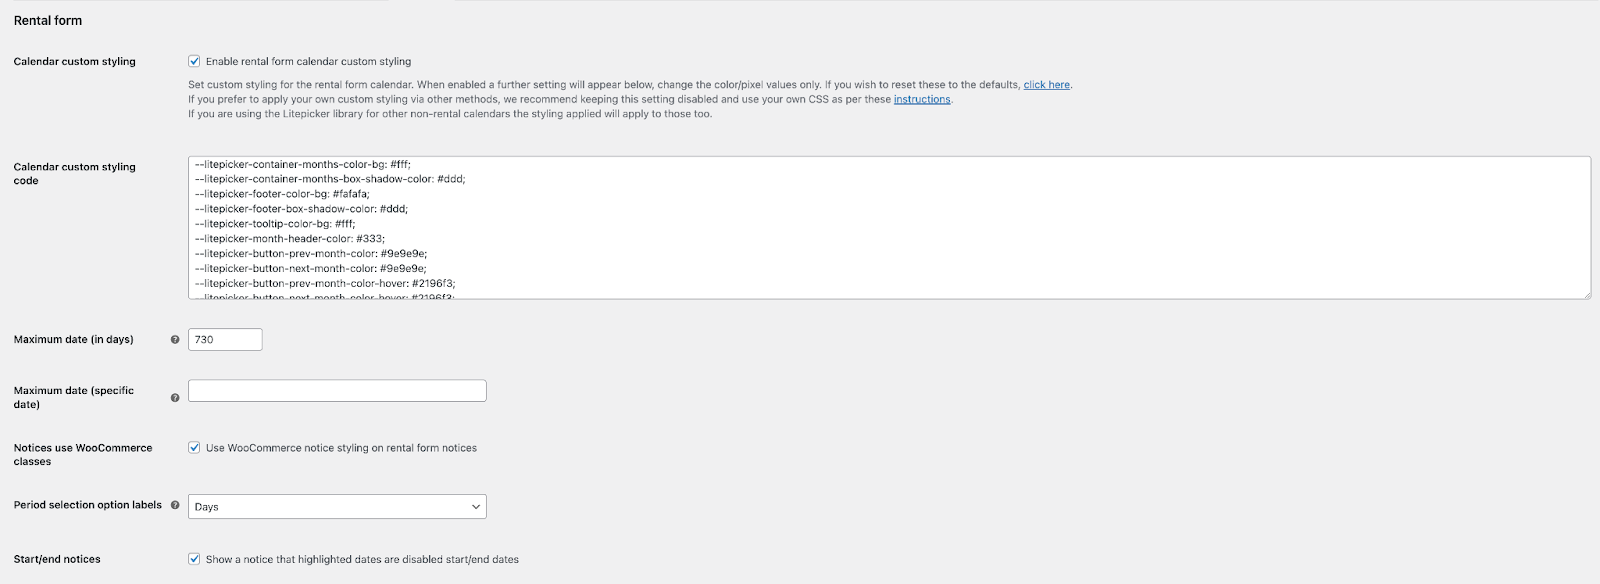Image resolution: width=1600 pixels, height=584 pixels.
Task: Focus the Maximum date specific date field
Action: [x=337, y=391]
